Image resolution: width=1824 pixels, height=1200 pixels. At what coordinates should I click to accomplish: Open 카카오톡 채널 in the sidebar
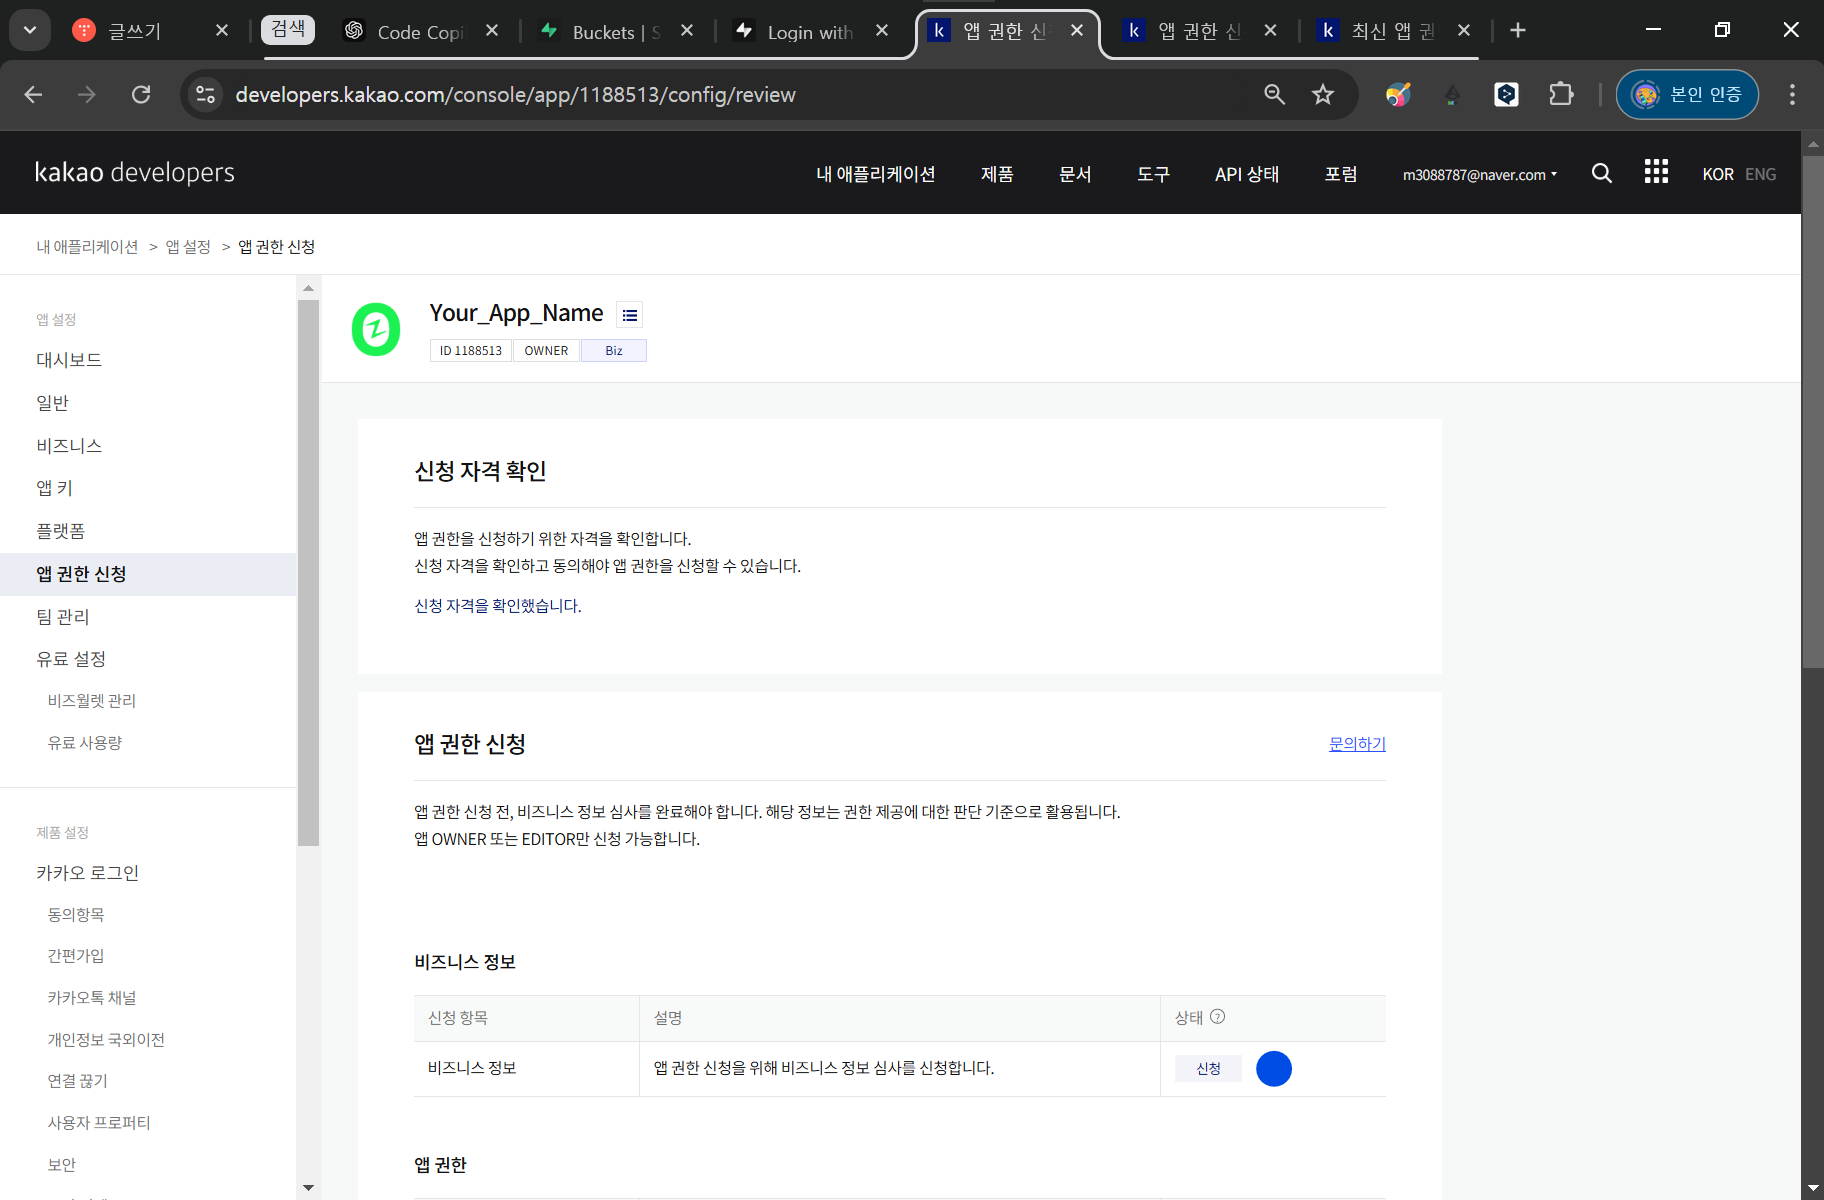click(92, 998)
